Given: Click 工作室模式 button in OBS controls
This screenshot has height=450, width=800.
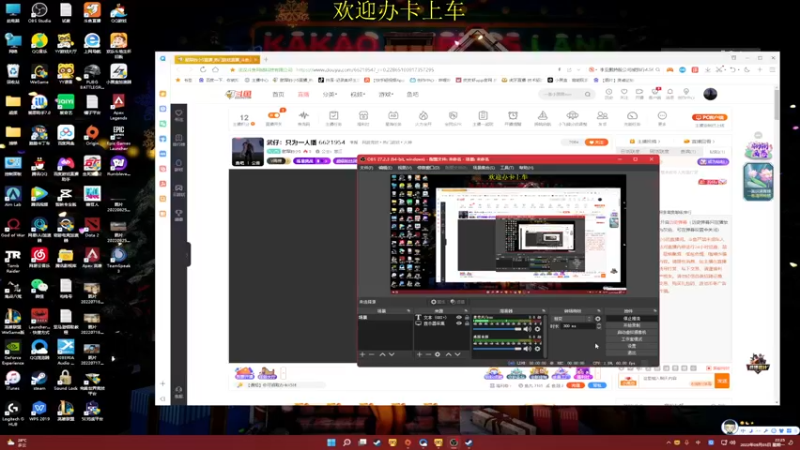Looking at the screenshot, I should point(632,339).
